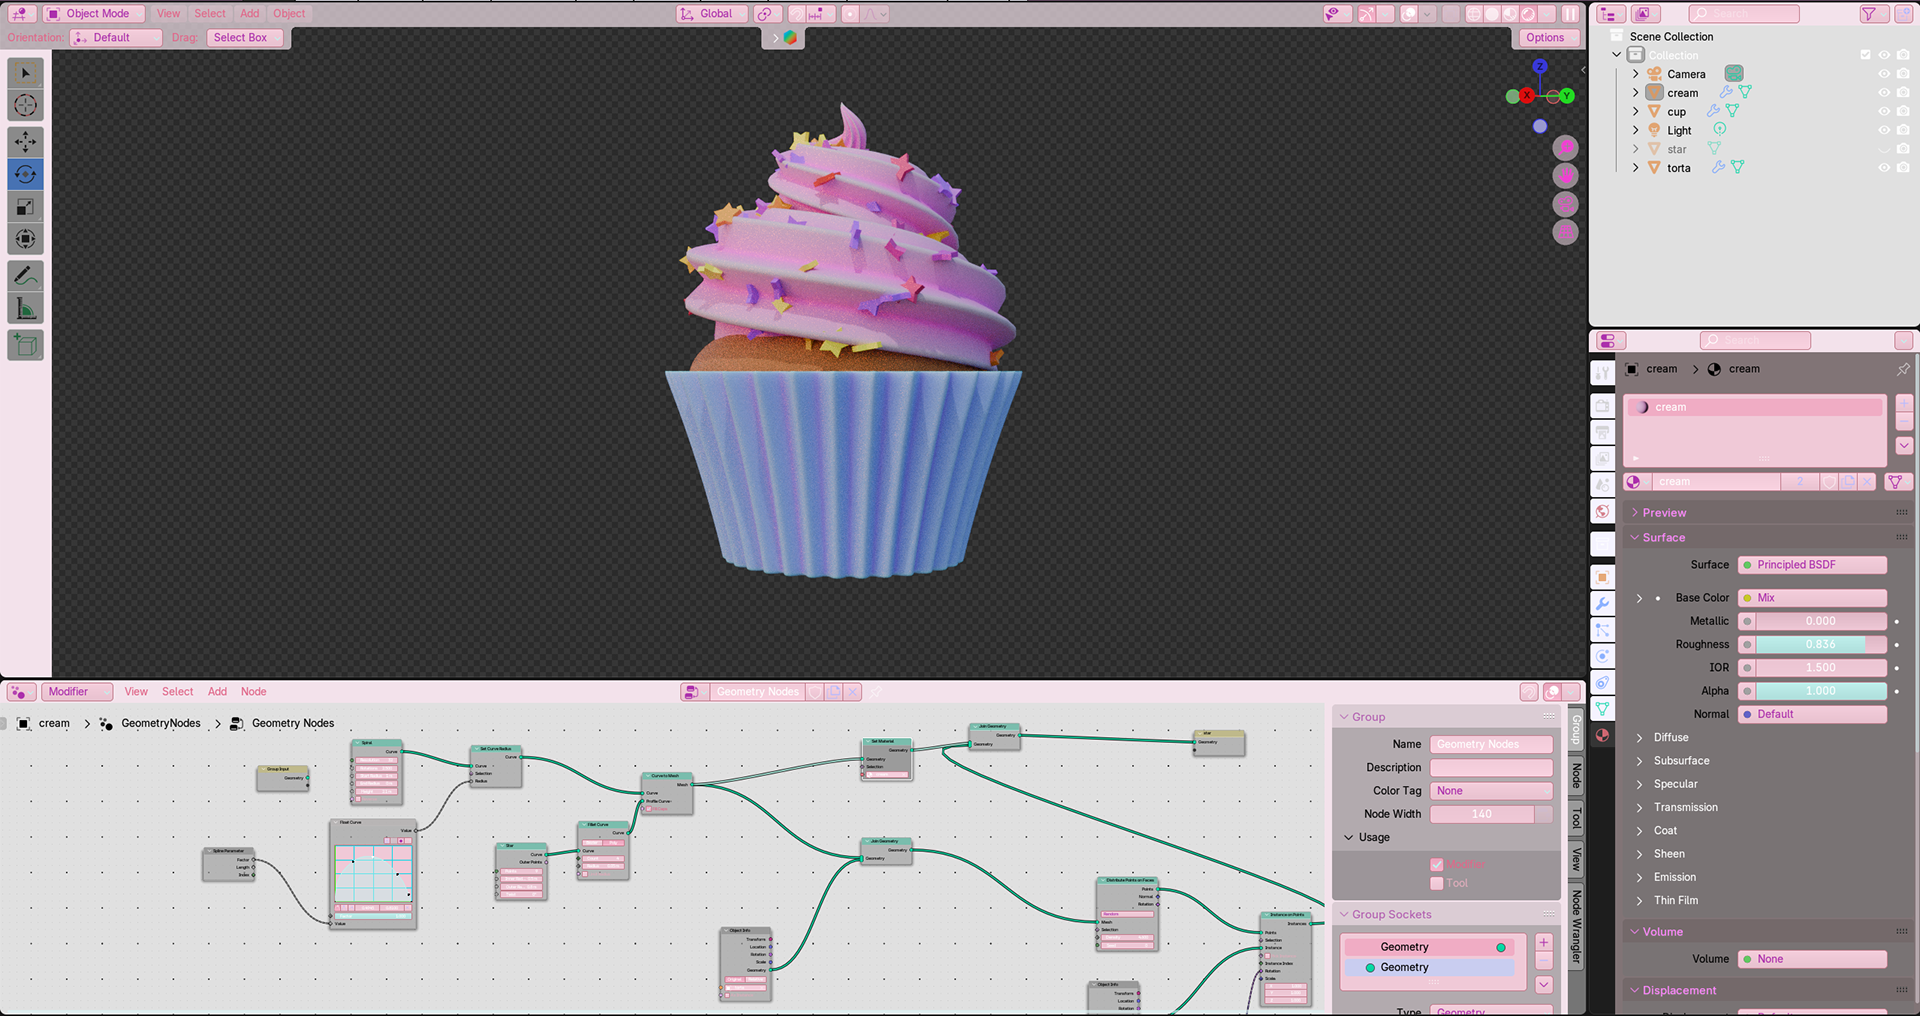Toggle snapping magnet in the viewport header

click(x=797, y=14)
